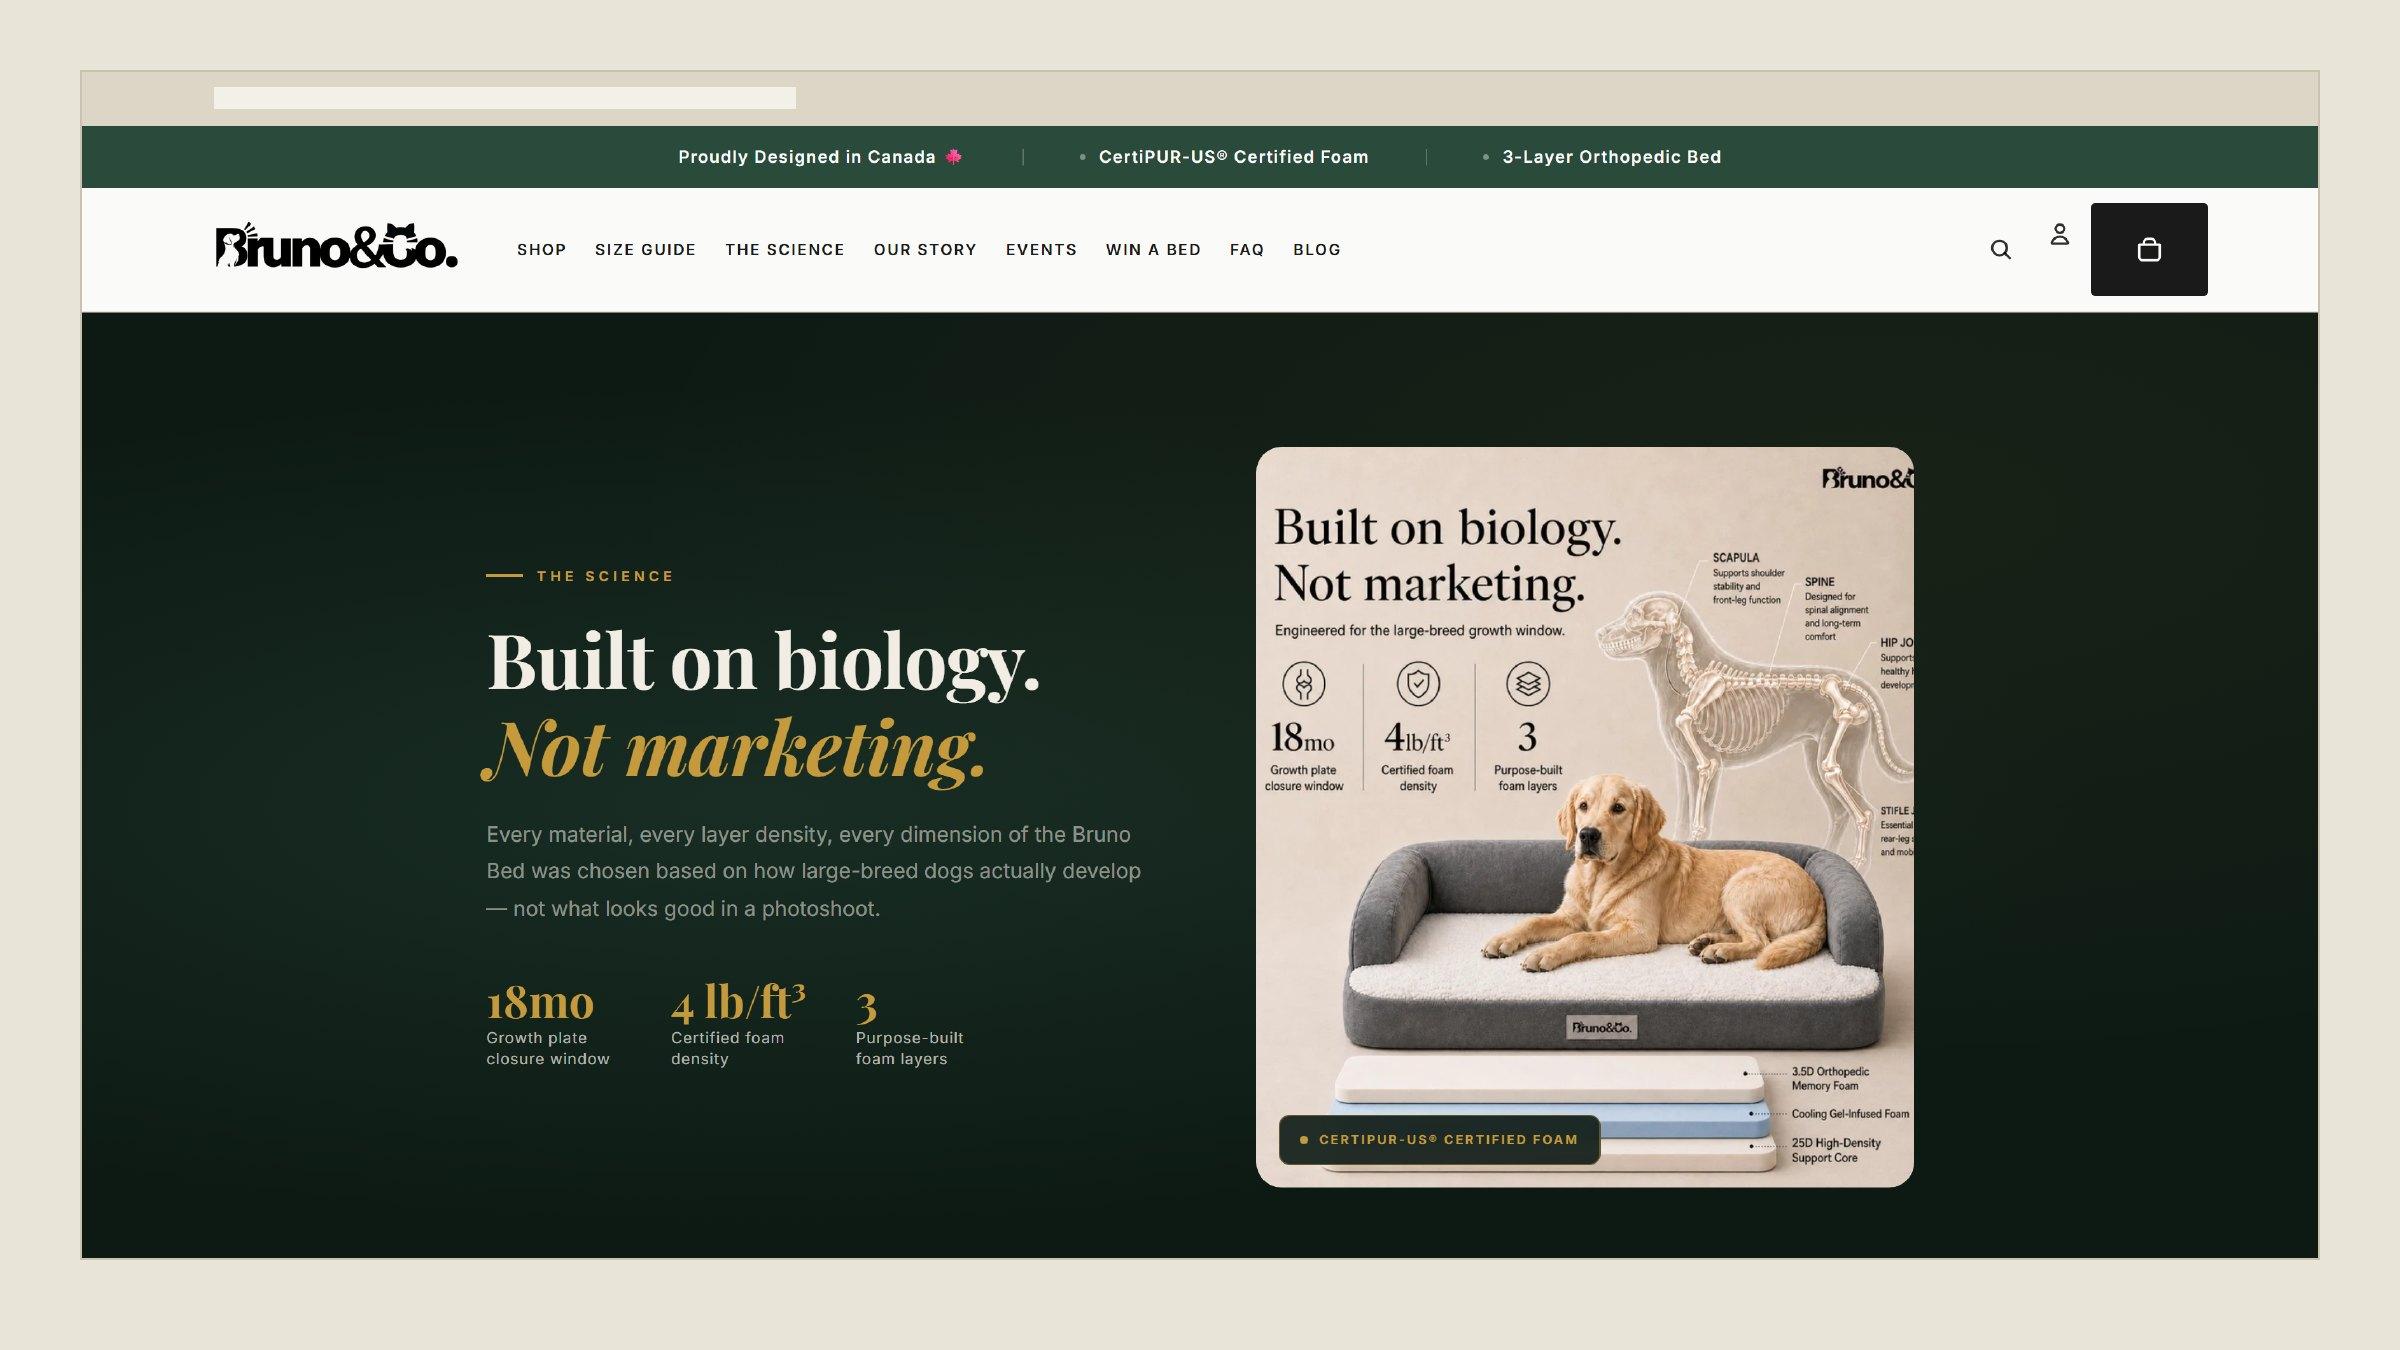Click the 'SCAPULA' label in infographic

(1736, 558)
